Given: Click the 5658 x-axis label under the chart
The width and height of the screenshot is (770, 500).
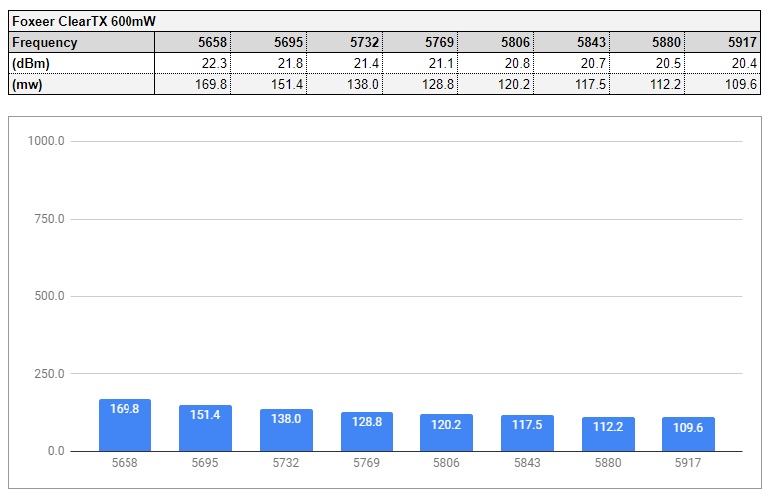Looking at the screenshot, I should (125, 463).
